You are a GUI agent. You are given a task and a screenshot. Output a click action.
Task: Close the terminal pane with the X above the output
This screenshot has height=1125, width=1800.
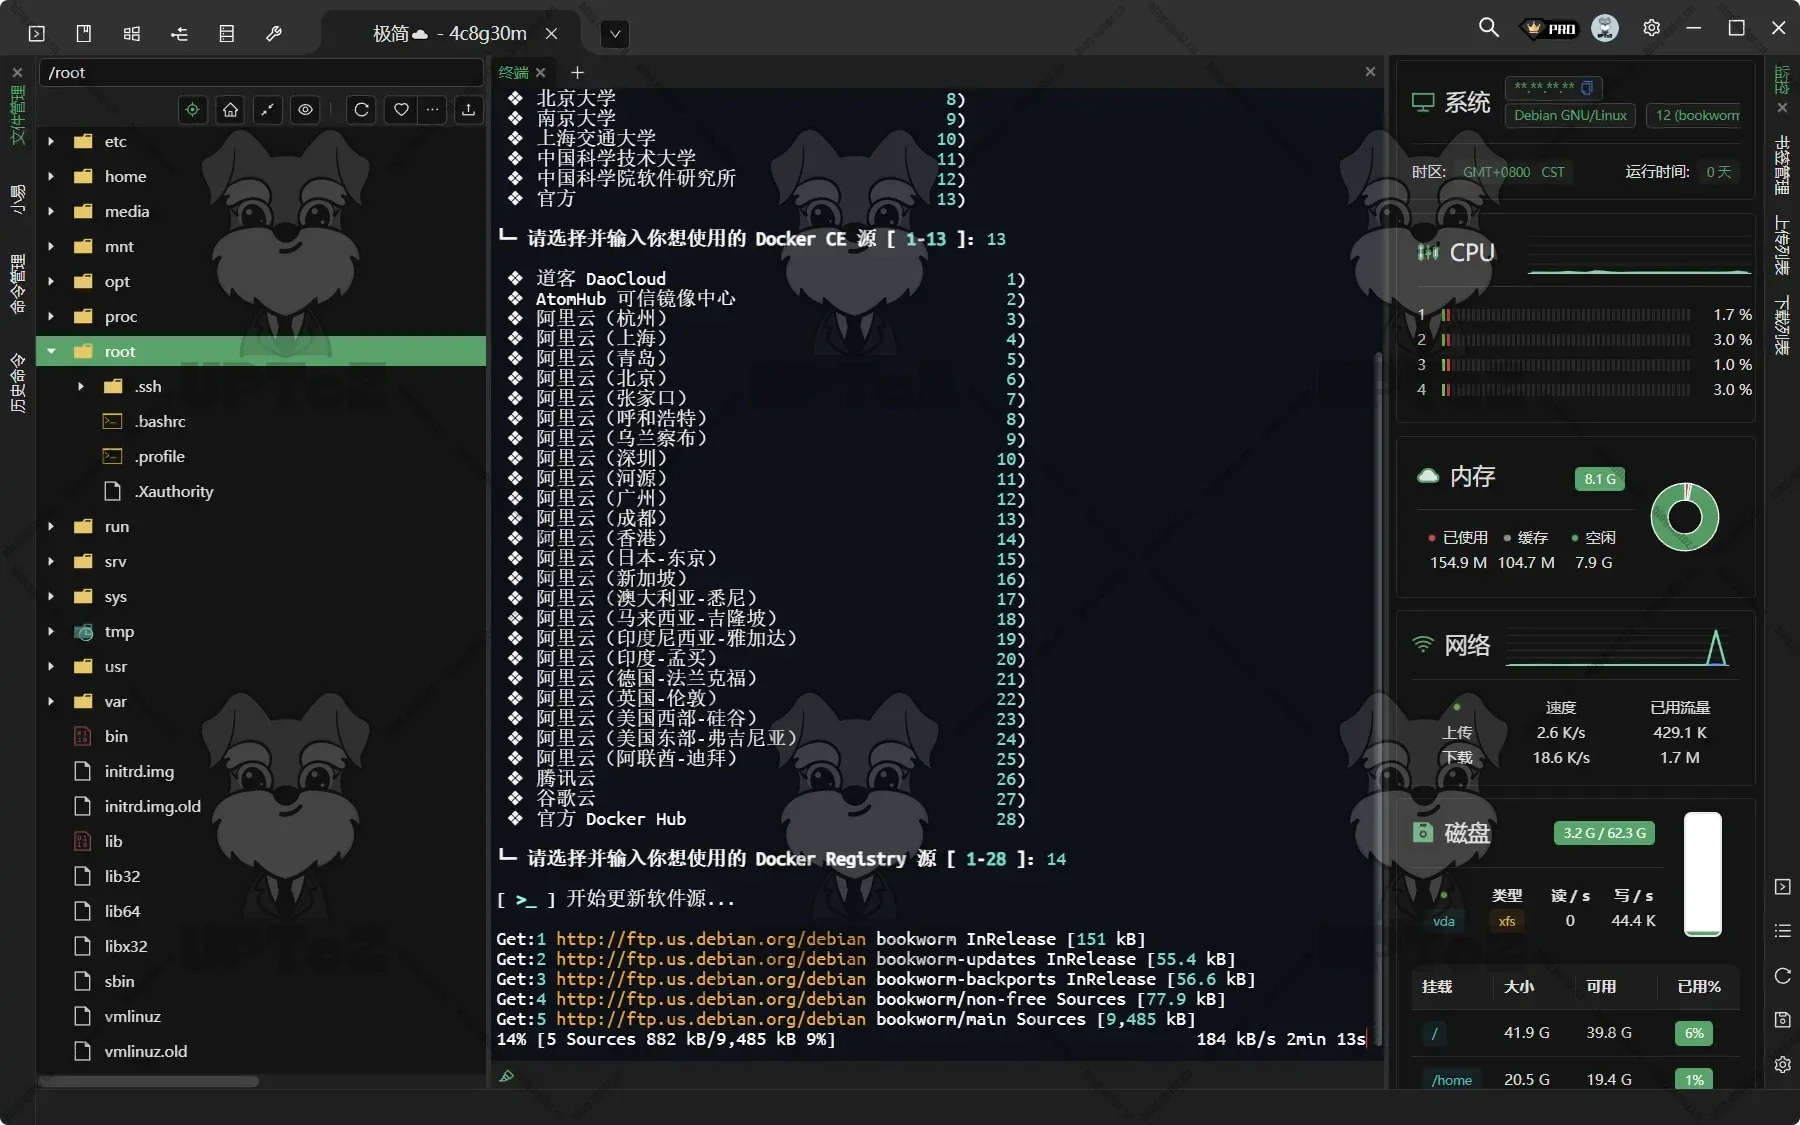point(1370,72)
